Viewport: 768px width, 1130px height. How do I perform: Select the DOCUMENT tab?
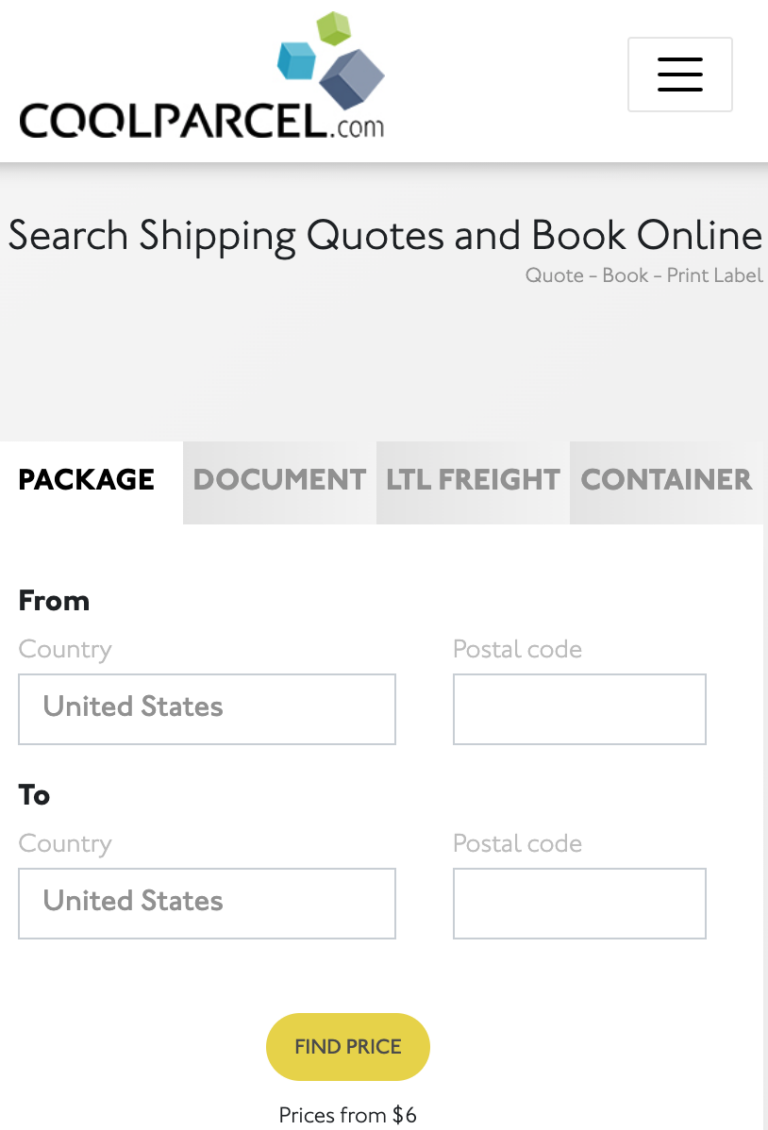click(x=279, y=480)
